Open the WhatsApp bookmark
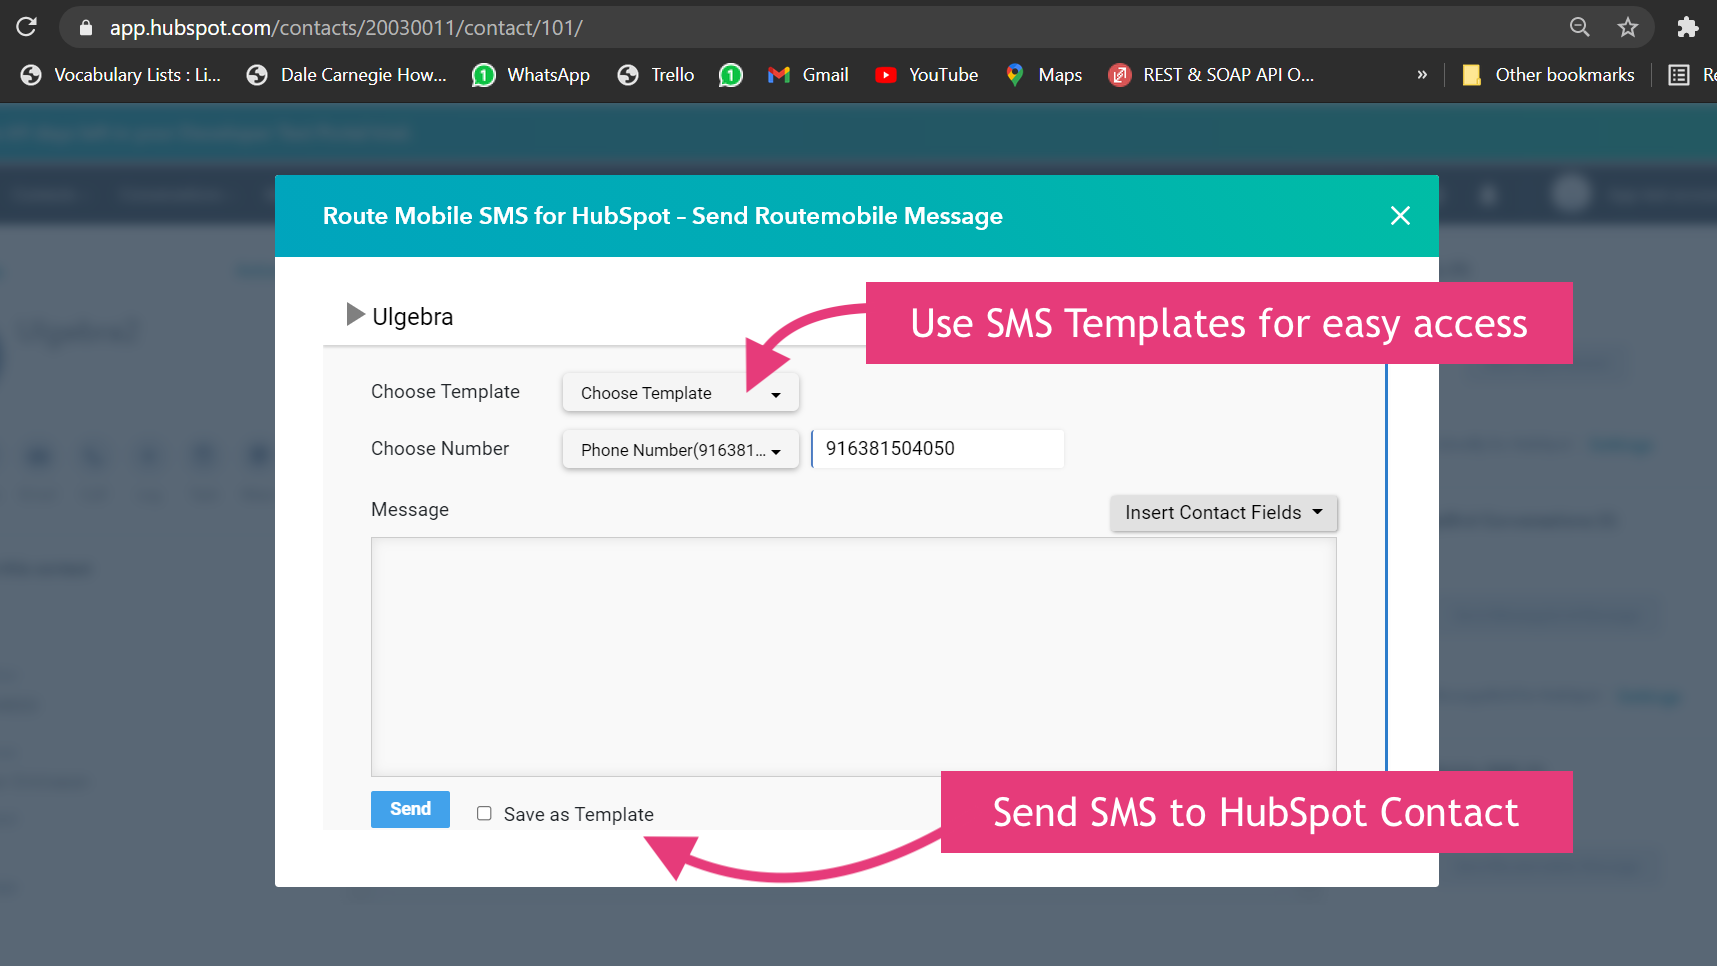 click(x=531, y=74)
